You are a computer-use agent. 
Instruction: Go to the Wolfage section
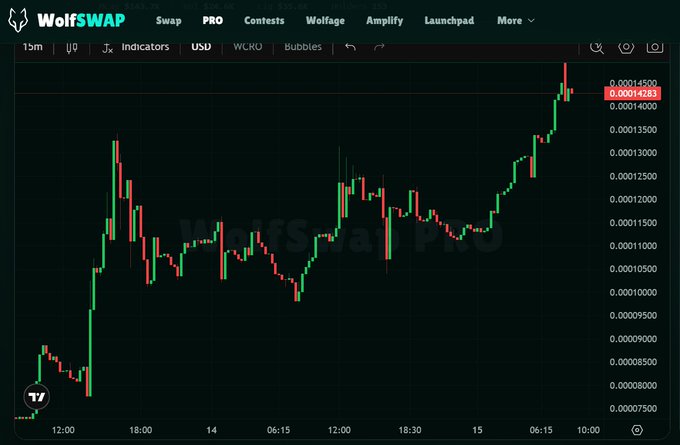325,20
